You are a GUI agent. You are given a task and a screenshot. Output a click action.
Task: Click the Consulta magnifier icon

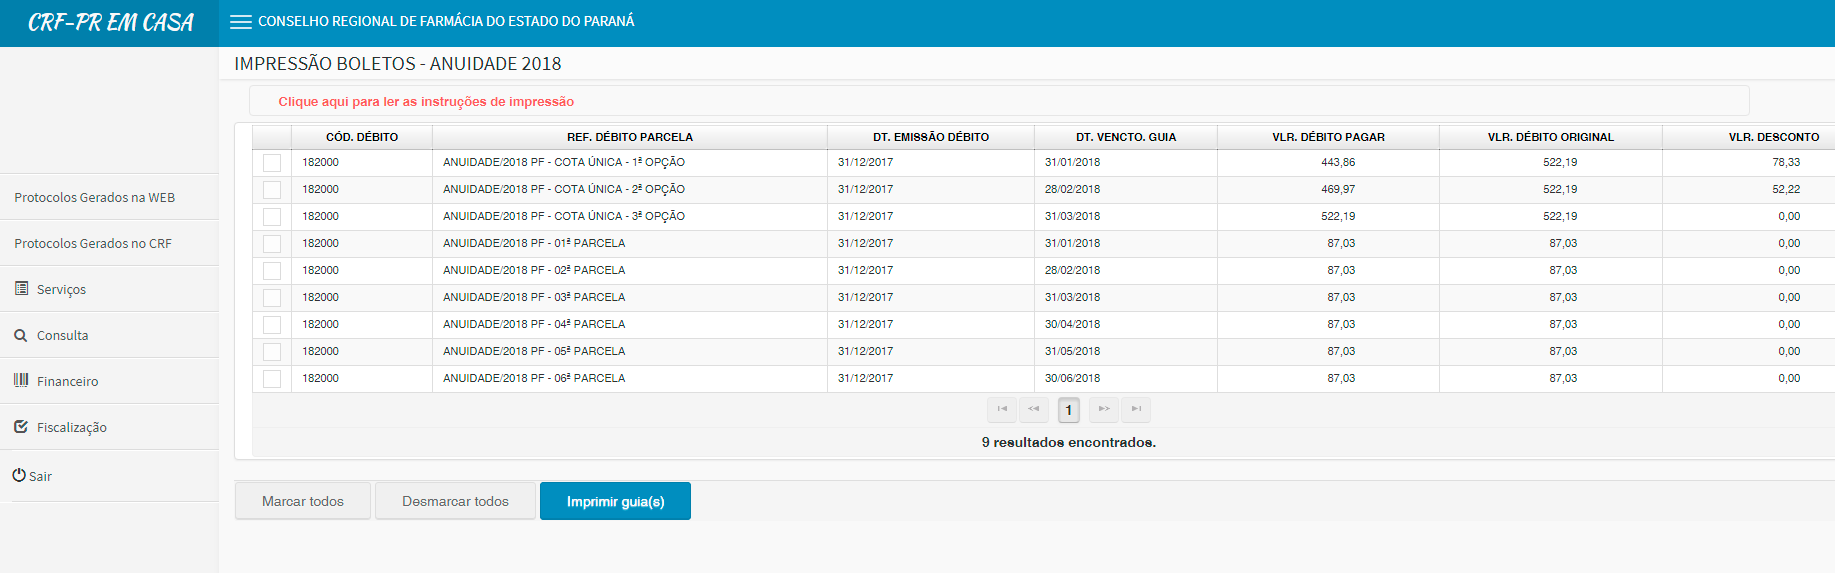pos(21,336)
